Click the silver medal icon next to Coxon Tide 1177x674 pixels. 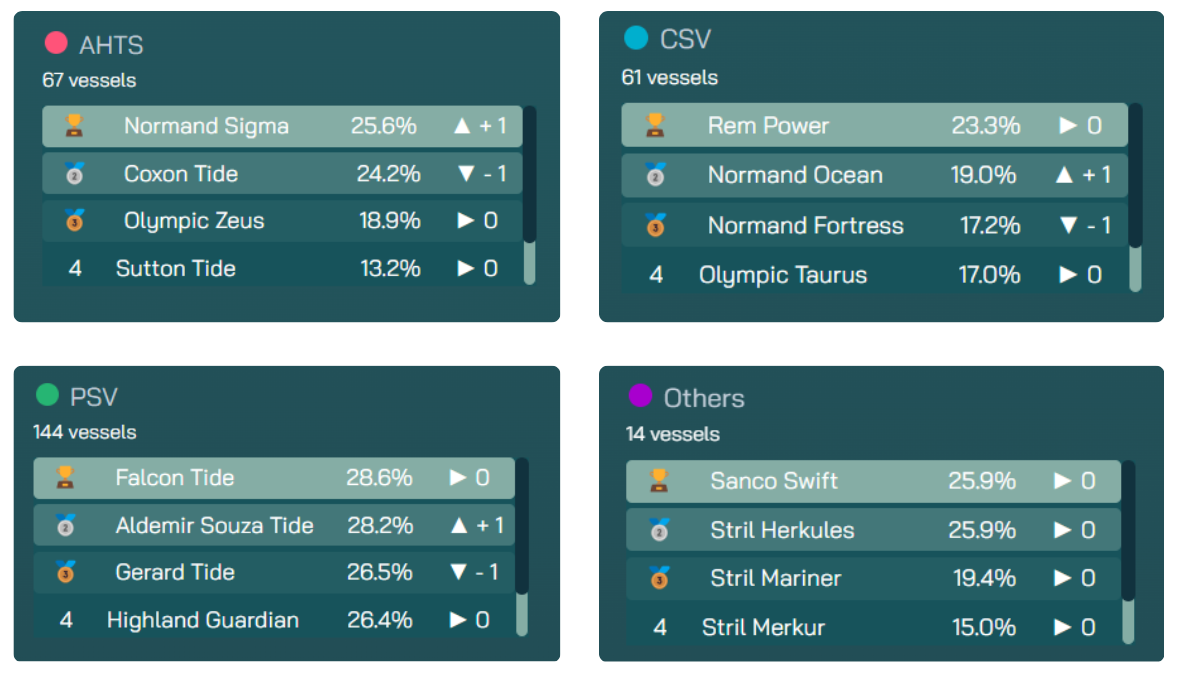pyautogui.click(x=74, y=174)
